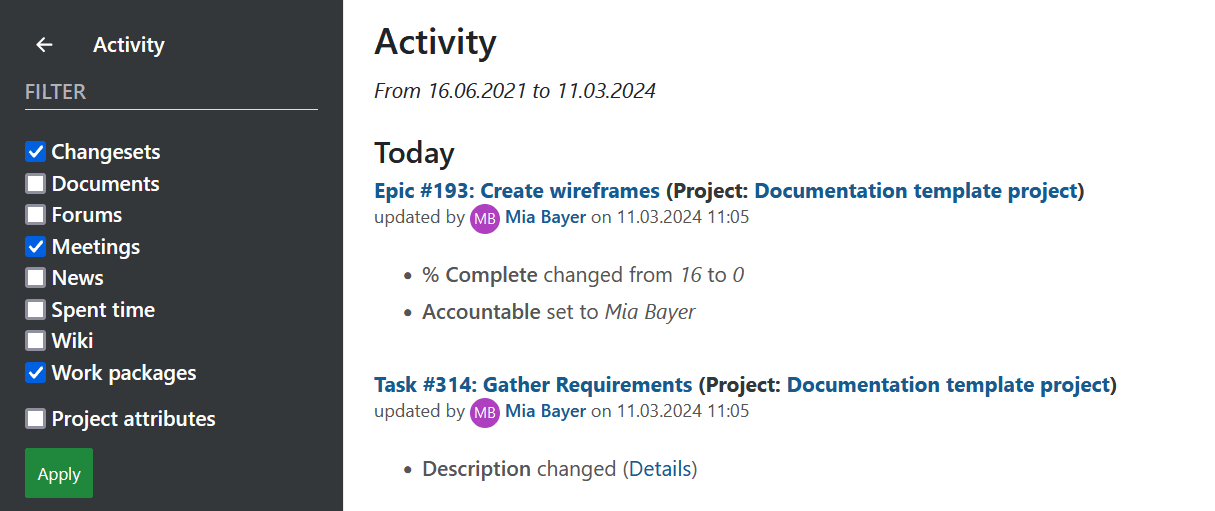Click Mia Bayer's avatar under Task #314
The height and width of the screenshot is (511, 1215).
(485, 412)
